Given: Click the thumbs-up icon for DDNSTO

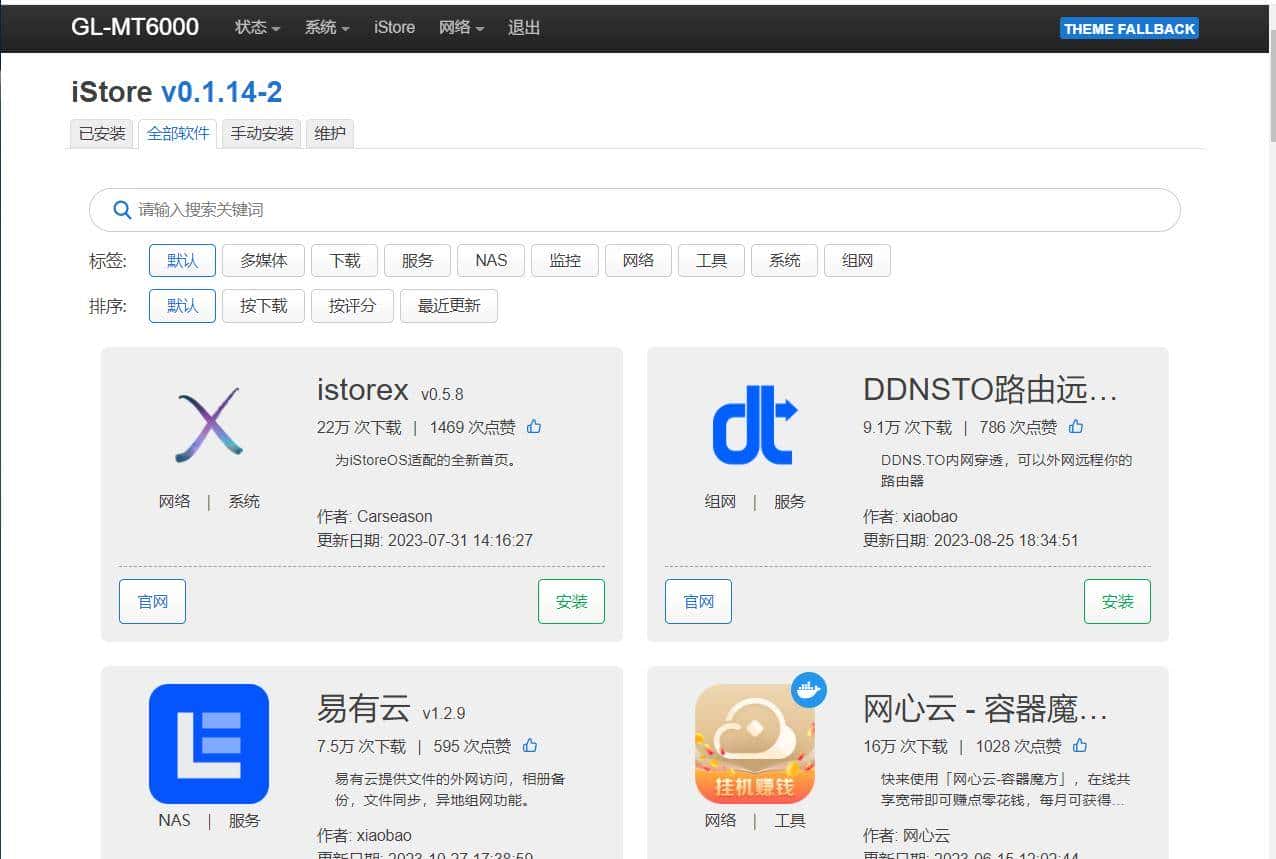Looking at the screenshot, I should (x=1075, y=426).
